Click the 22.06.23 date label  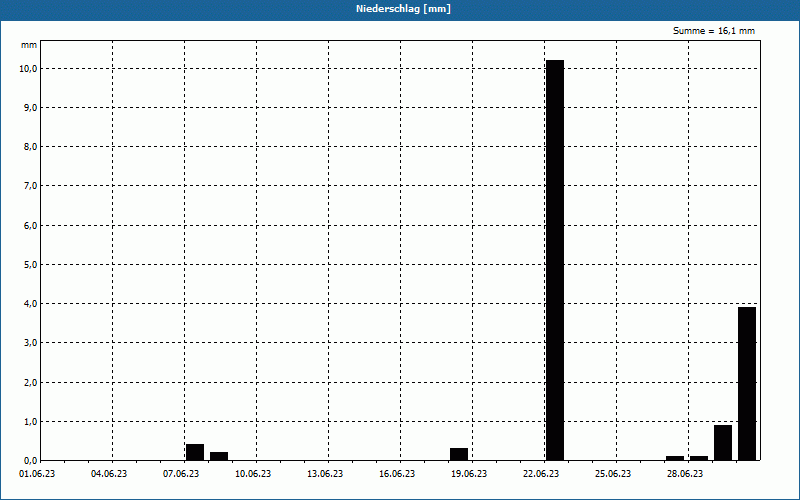click(540, 474)
